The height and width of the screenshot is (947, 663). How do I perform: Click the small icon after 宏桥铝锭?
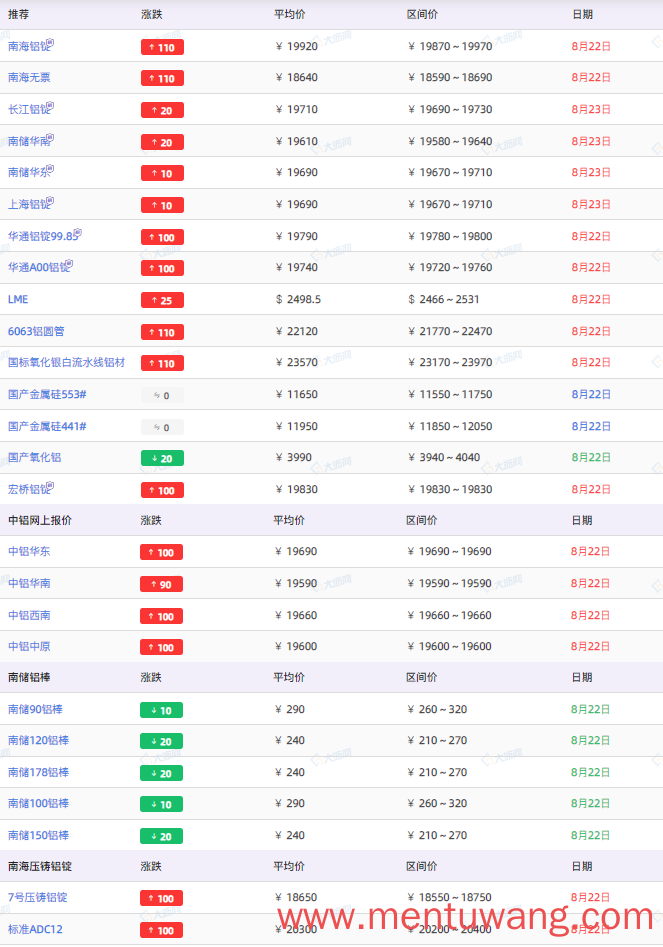click(x=50, y=486)
